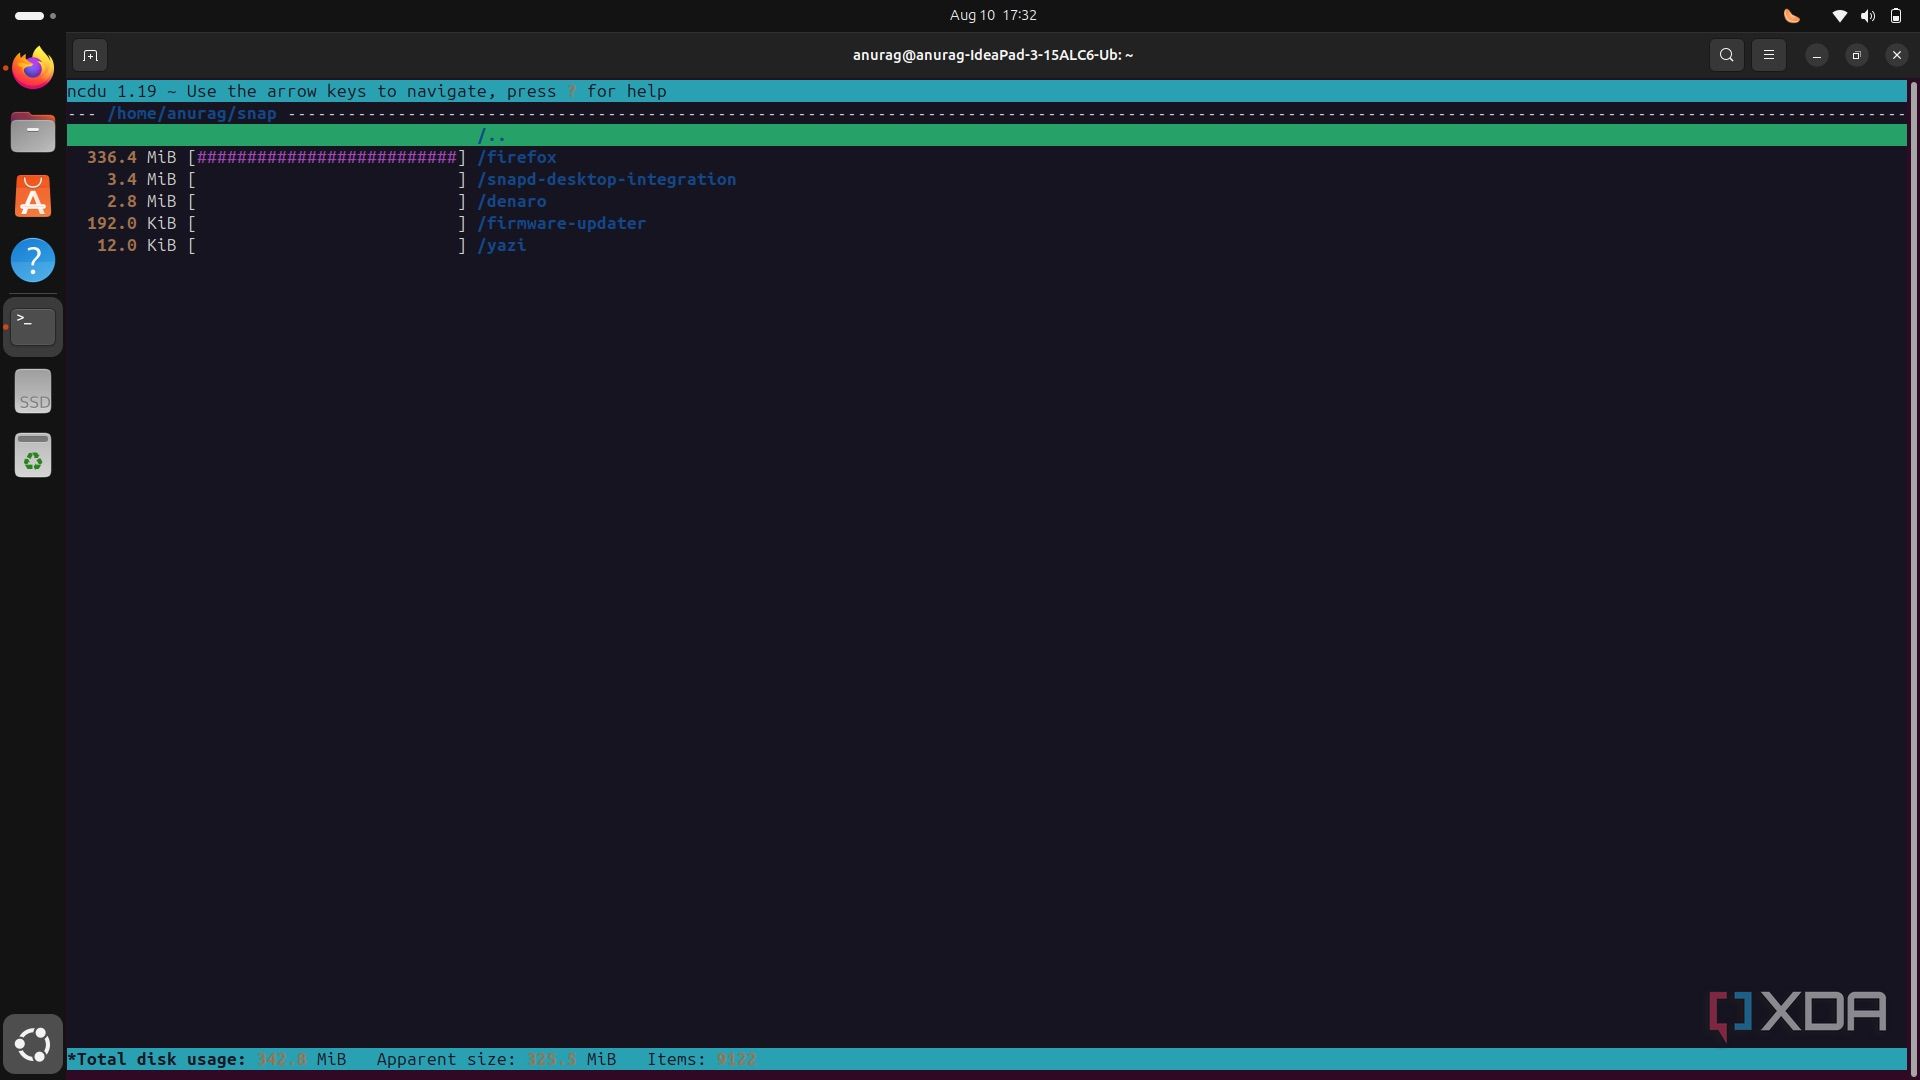Open the Wi-Fi indicator in top bar
This screenshot has width=1920, height=1080.
pos(1839,16)
